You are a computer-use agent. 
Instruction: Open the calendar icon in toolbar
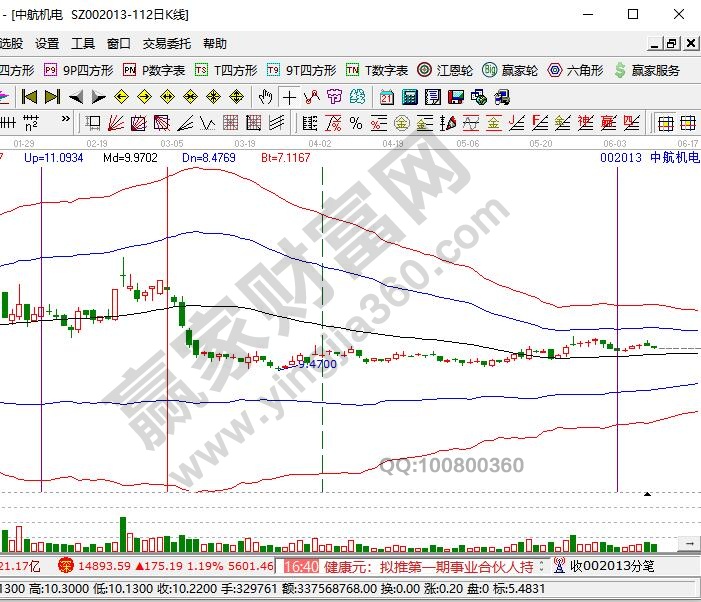[x=387, y=97]
